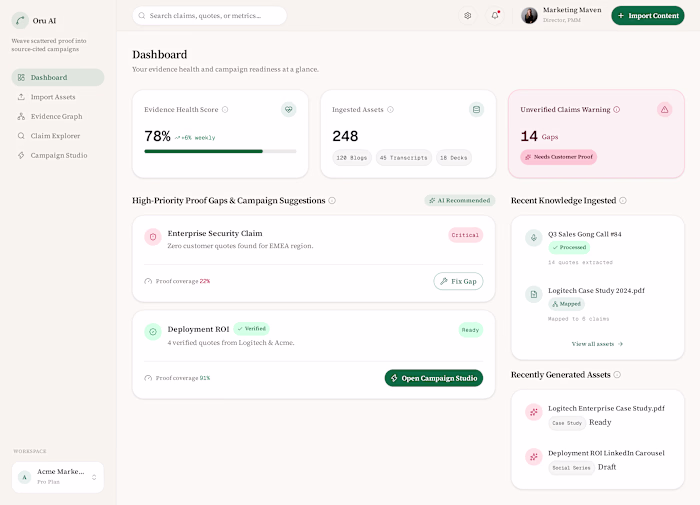Click the Unverified Claims warning triangle icon
The height and width of the screenshot is (505, 700).
click(x=664, y=109)
